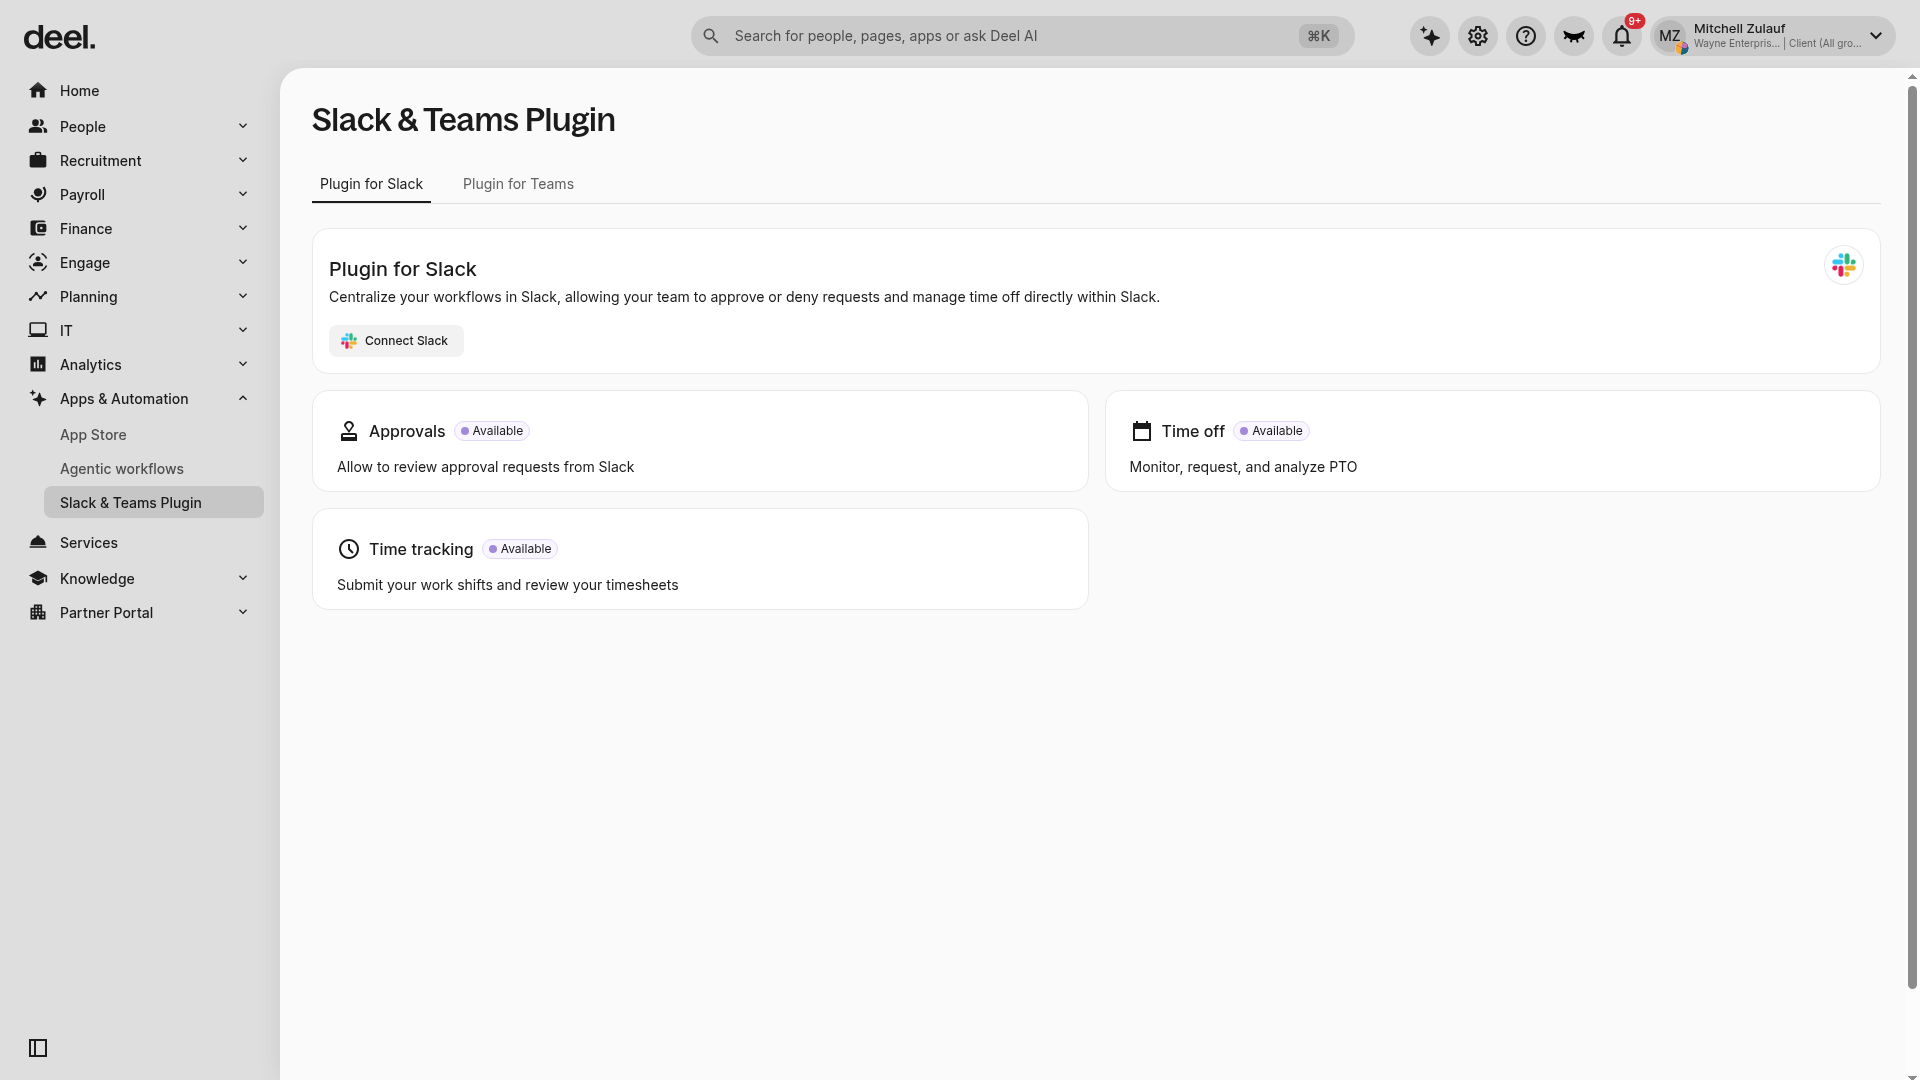Click the Approvals stamp icon

(x=349, y=431)
